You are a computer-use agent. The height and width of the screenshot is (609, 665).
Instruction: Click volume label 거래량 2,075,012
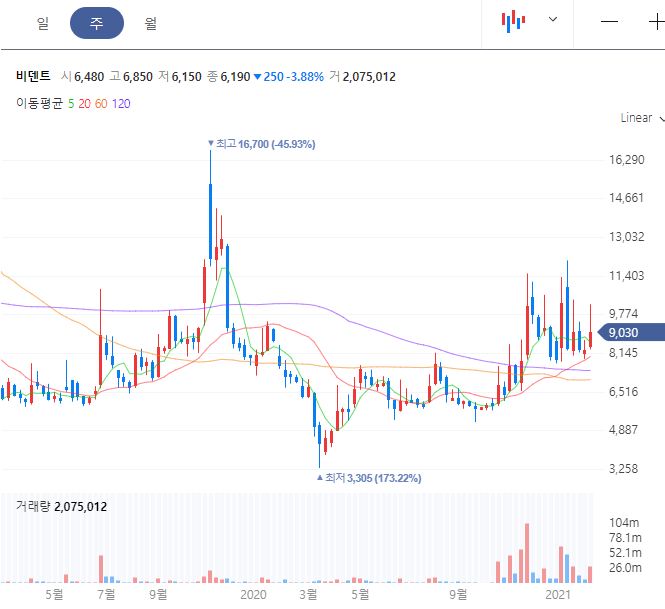point(61,506)
